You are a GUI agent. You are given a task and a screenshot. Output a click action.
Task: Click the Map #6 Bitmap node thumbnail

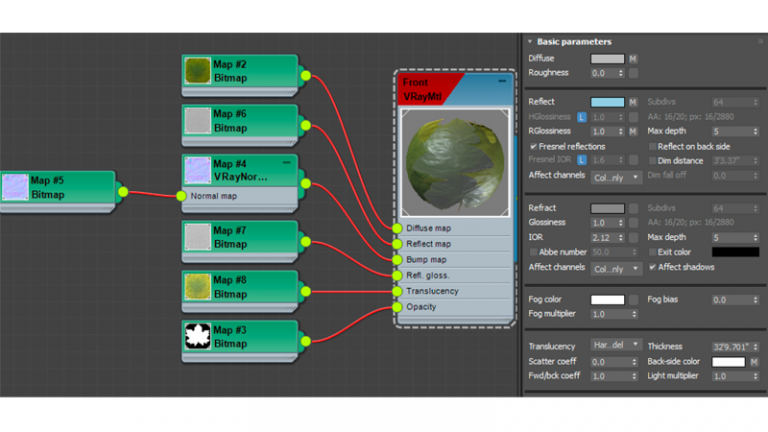point(197,120)
